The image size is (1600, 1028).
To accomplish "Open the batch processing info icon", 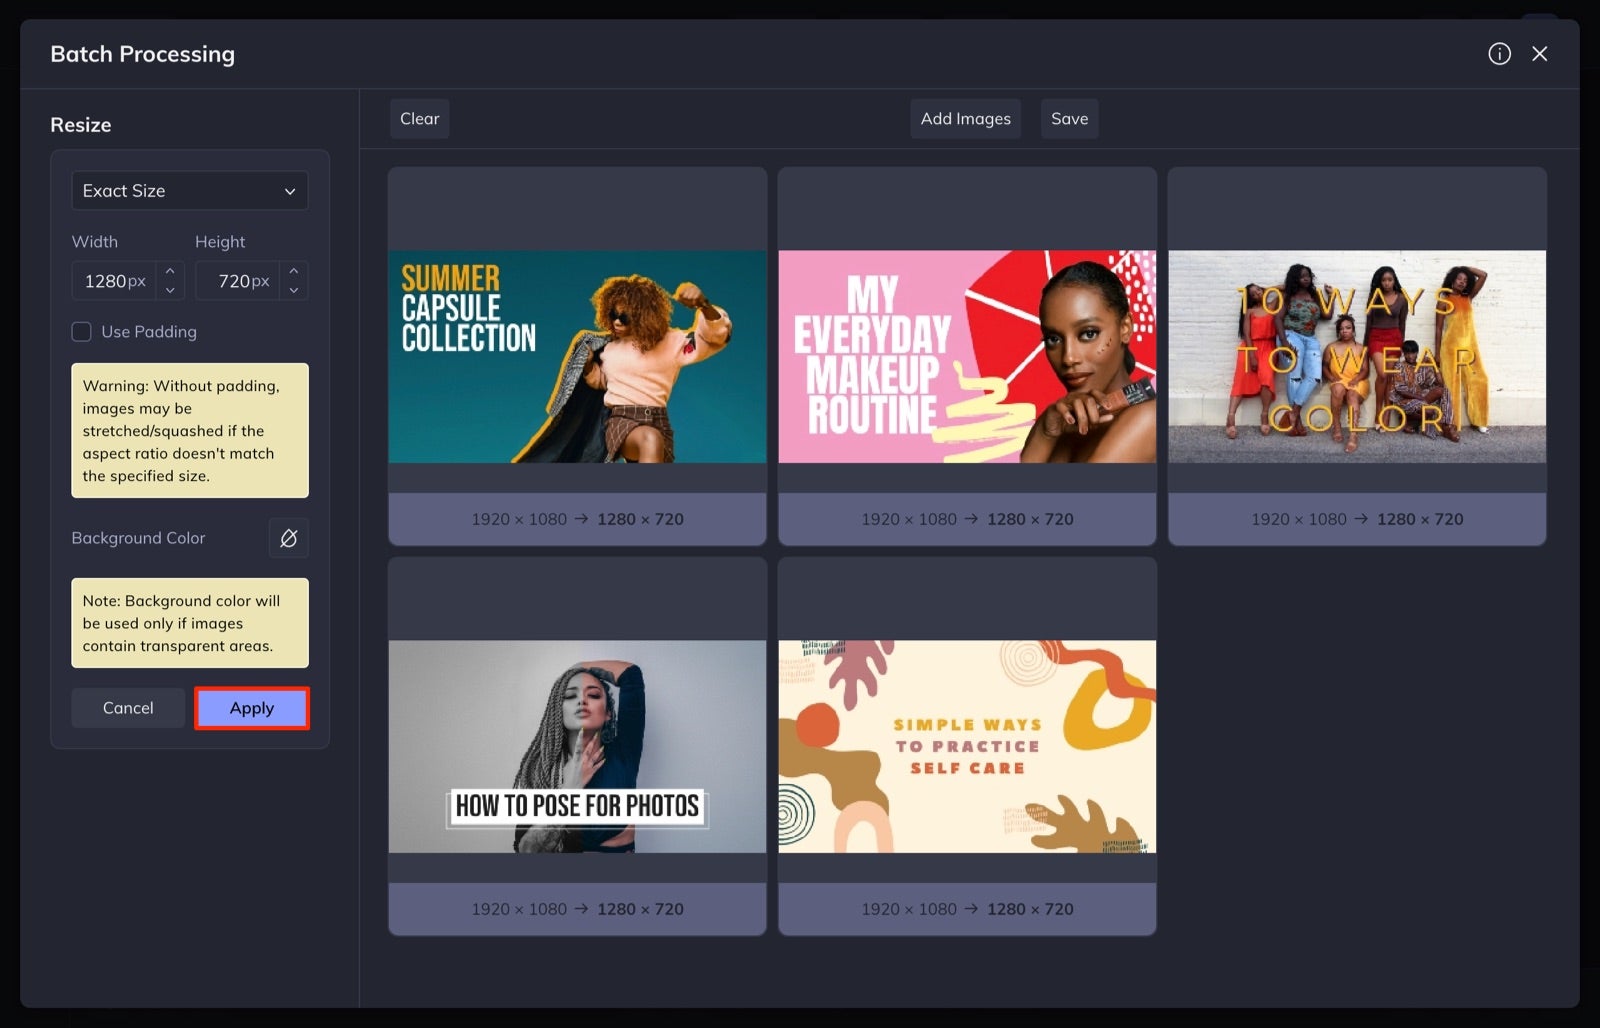I will point(1499,54).
